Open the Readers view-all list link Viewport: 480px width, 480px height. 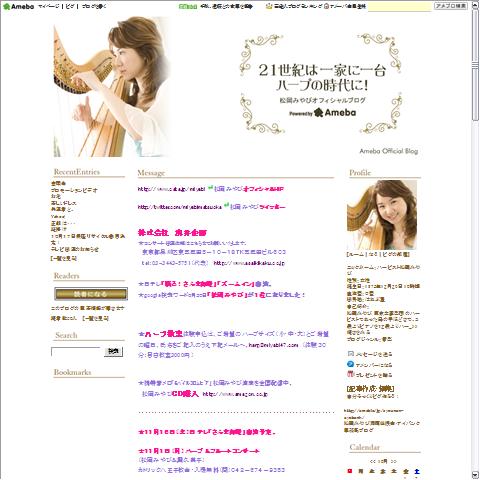coord(95,318)
